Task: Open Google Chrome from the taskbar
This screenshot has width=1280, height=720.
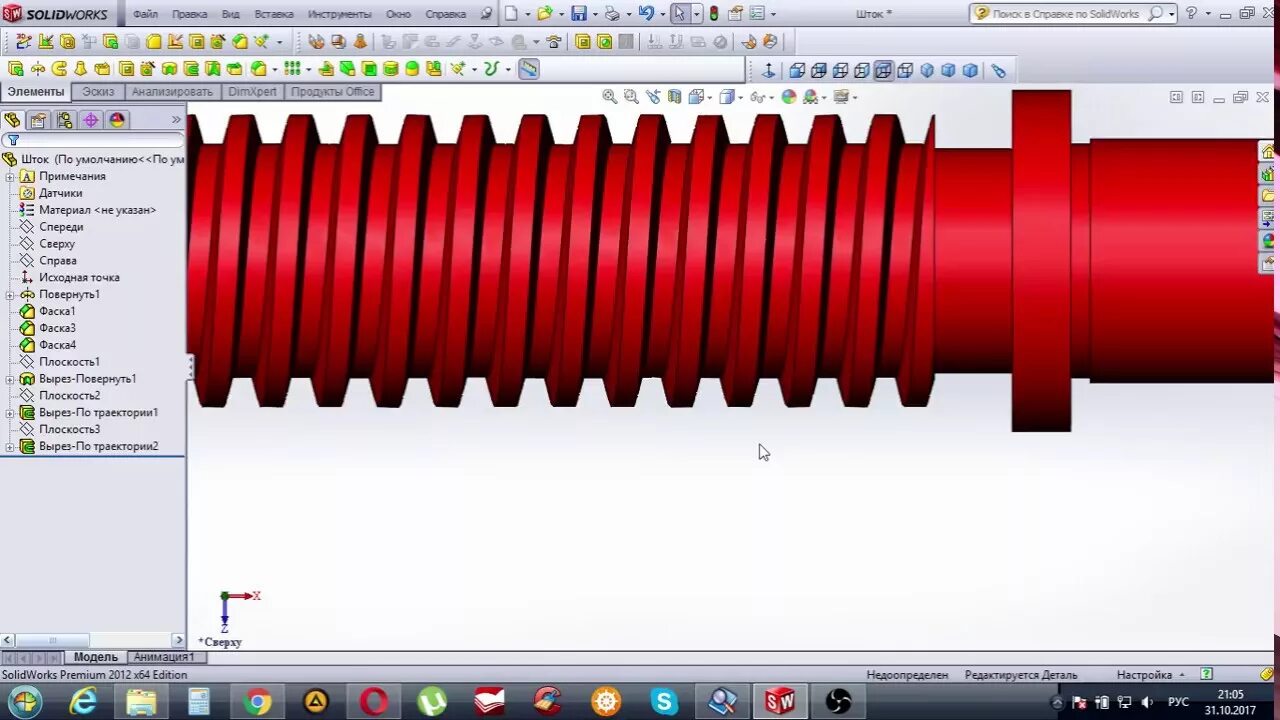Action: tap(256, 702)
